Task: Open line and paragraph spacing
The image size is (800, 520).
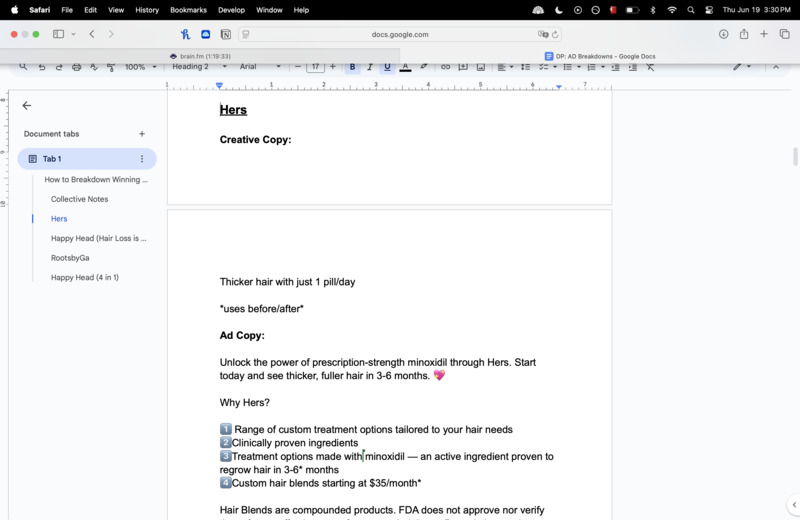Action: pos(525,67)
